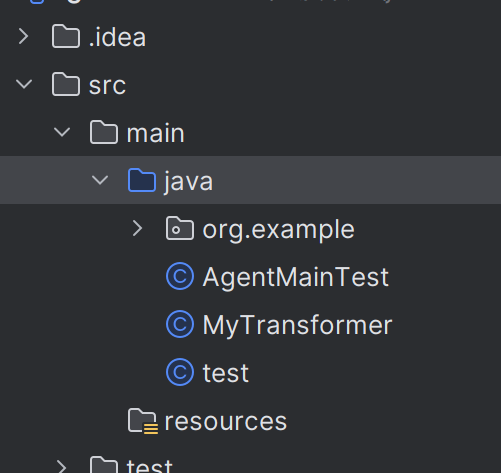Viewport: 501px width, 473px height.
Task: Click the .idea folder icon
Action: [66, 36]
